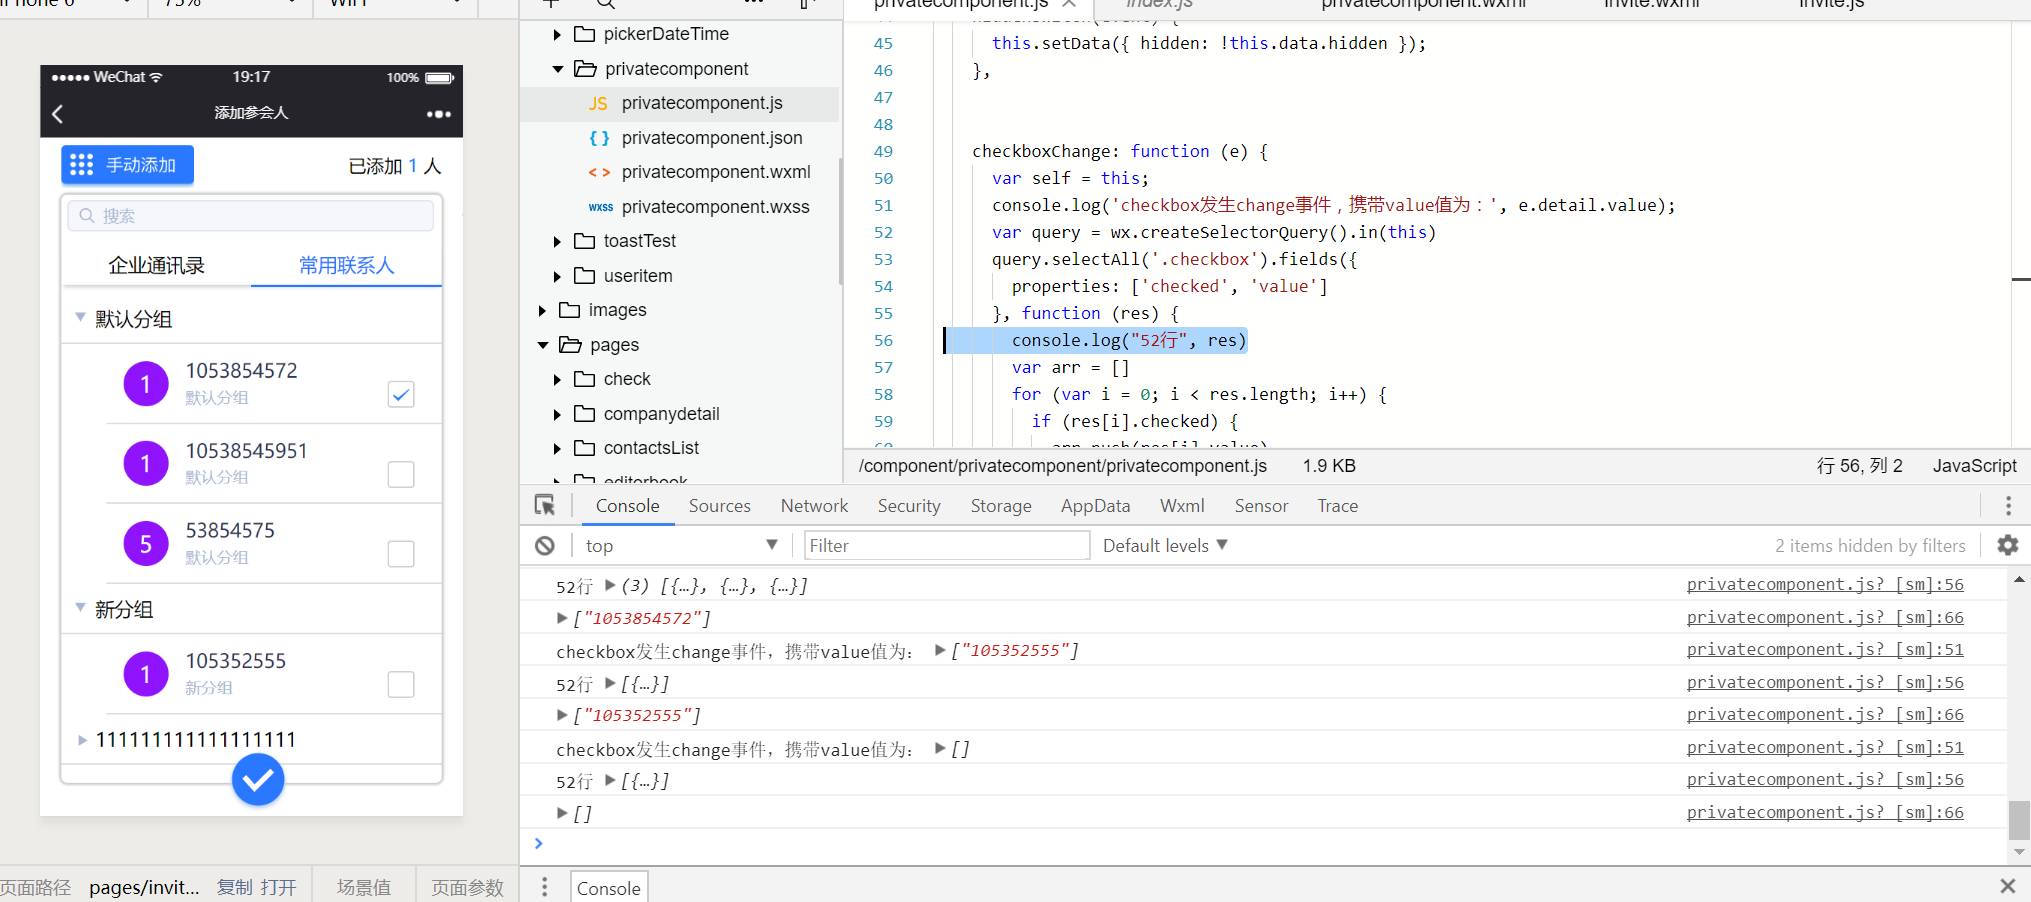Open DevTools three-dot options menu
Viewport: 2031px width, 902px height.
point(2007,506)
